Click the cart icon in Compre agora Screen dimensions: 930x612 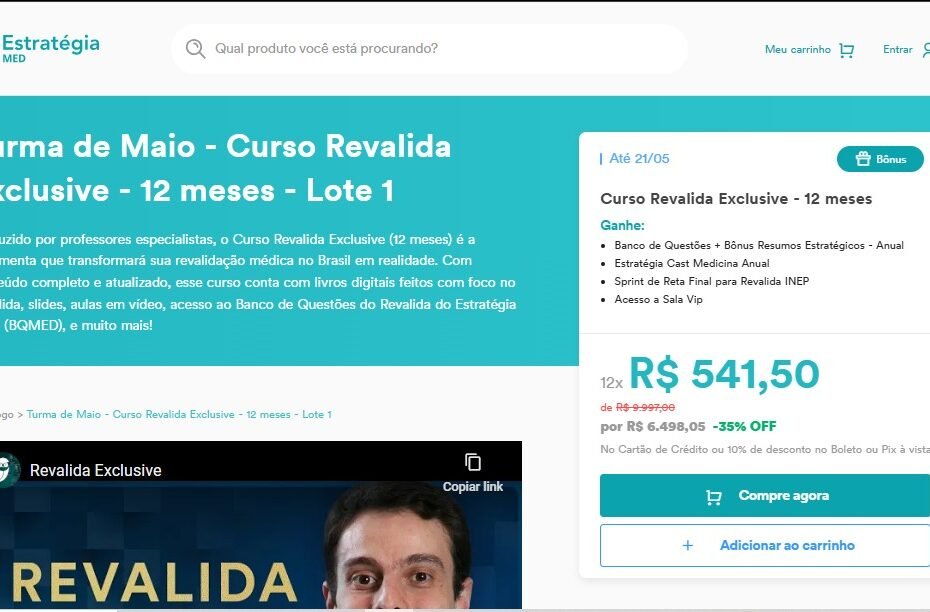point(714,497)
